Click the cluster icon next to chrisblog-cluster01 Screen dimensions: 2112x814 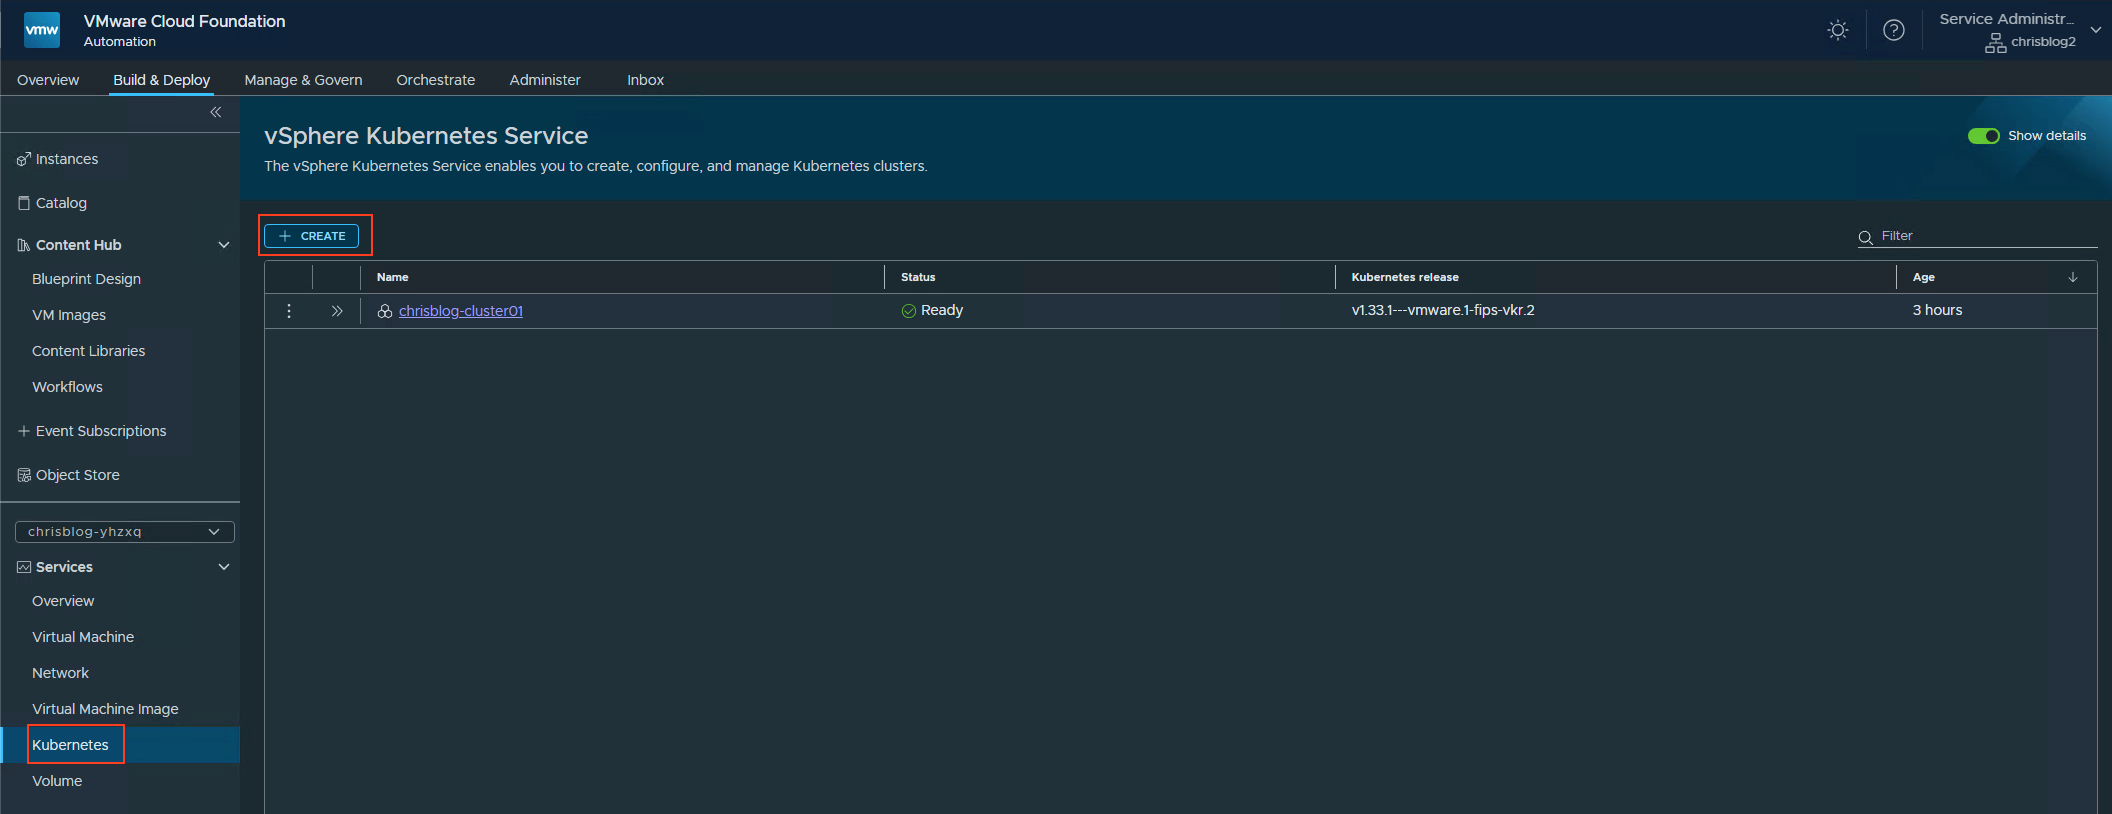click(x=385, y=311)
